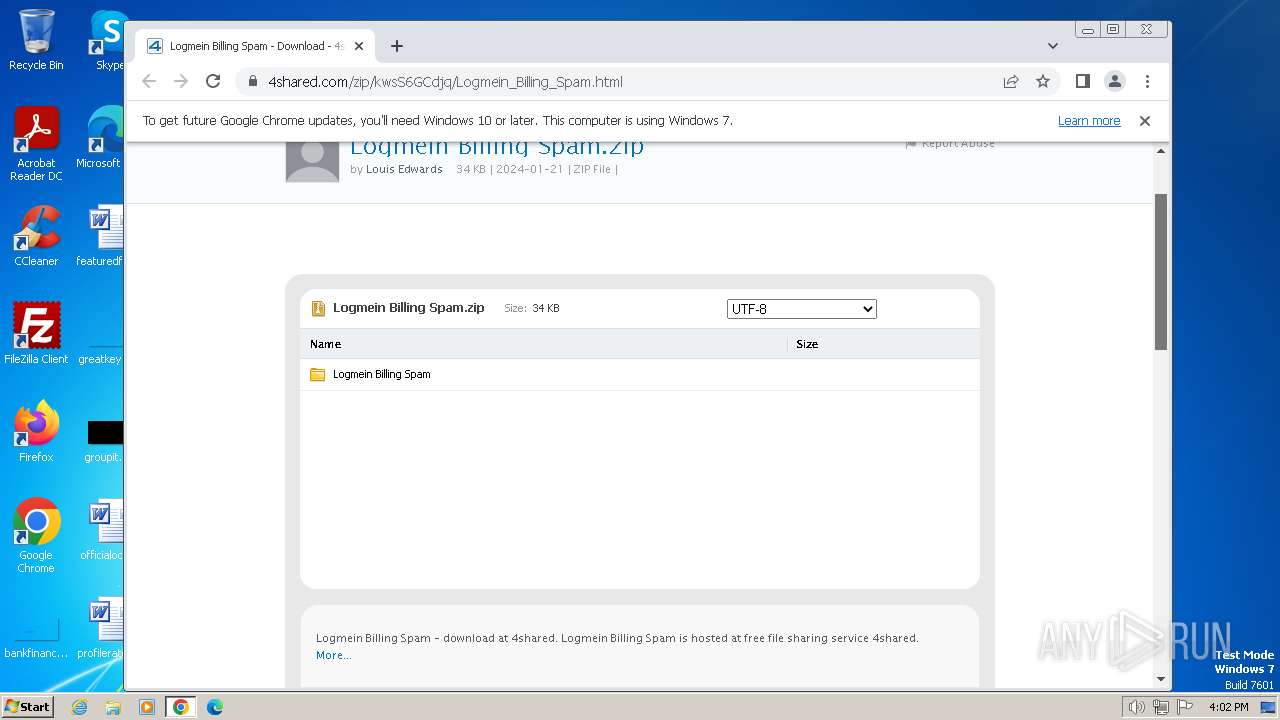The image size is (1280, 720).
Task: Open a new tab with the plus icon
Action: 397,46
